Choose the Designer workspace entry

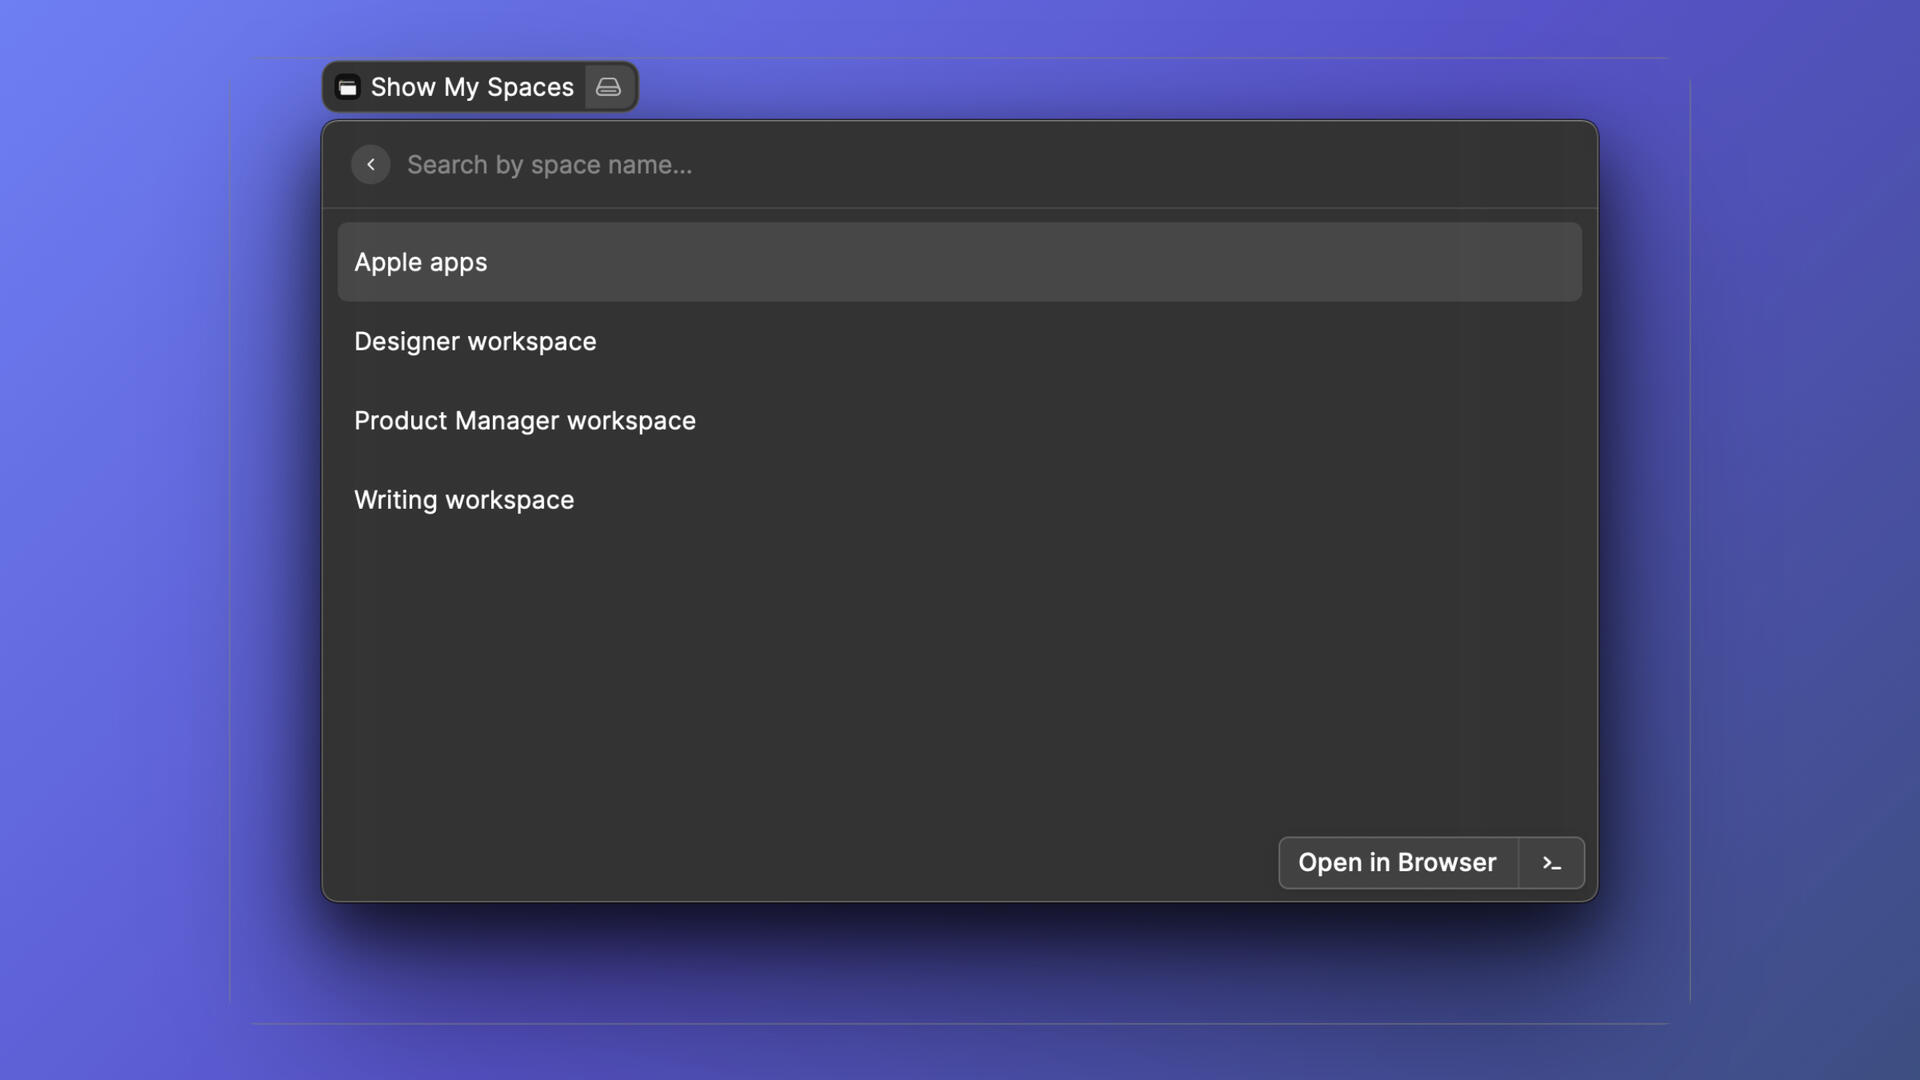(475, 341)
